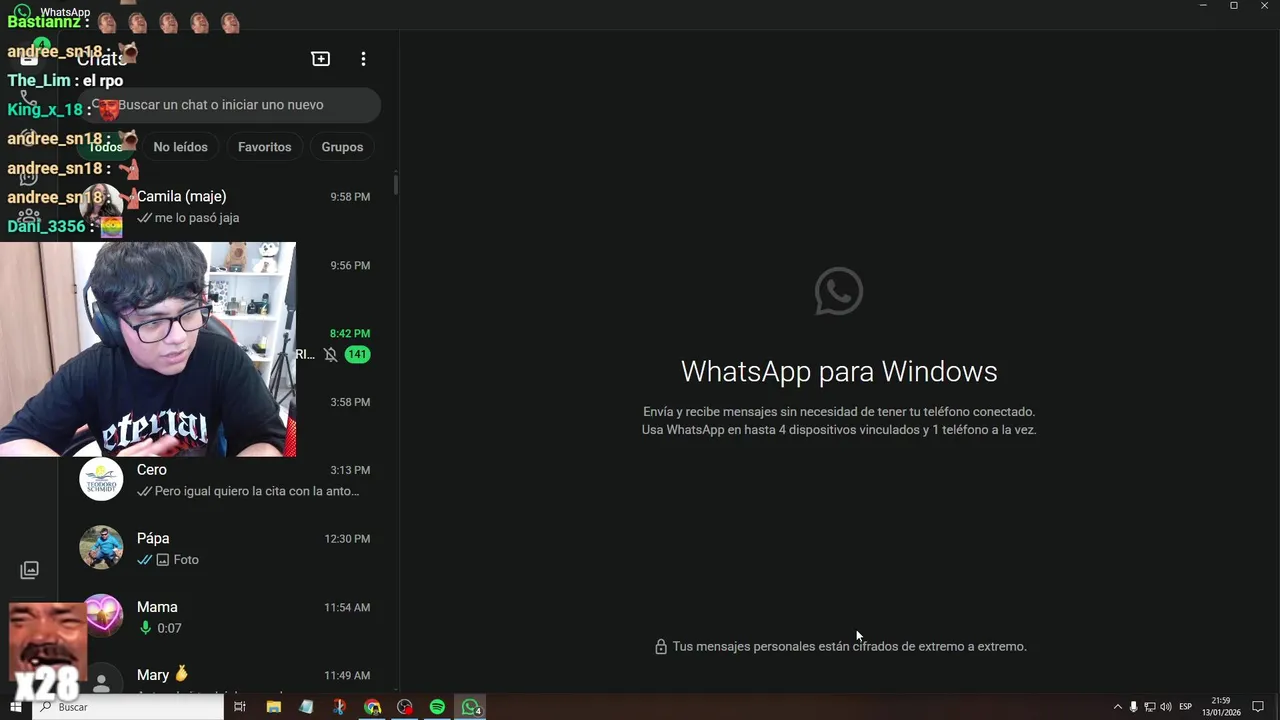Click the 'Foto' message preview under Pápa
This screenshot has height=720, width=1280.
(186, 560)
